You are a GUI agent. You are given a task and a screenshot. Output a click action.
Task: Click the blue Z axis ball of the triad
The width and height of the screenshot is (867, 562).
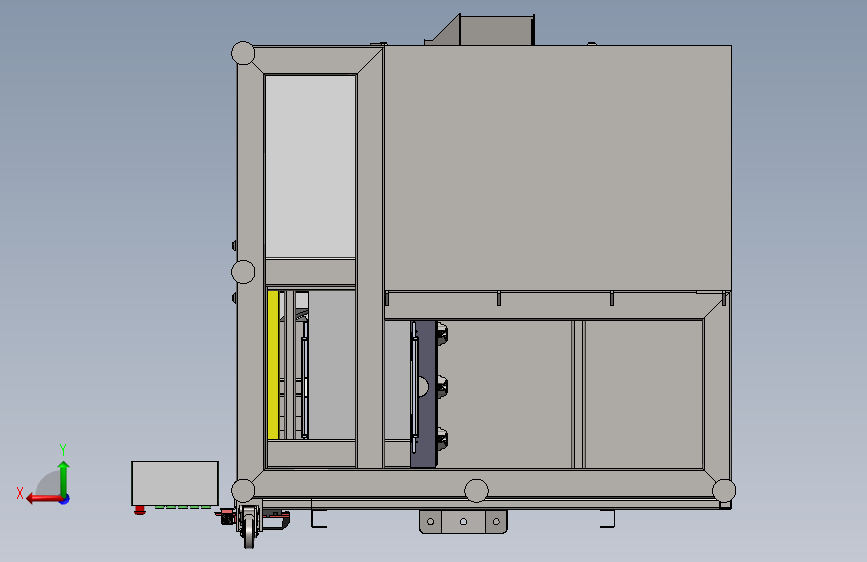tap(65, 499)
